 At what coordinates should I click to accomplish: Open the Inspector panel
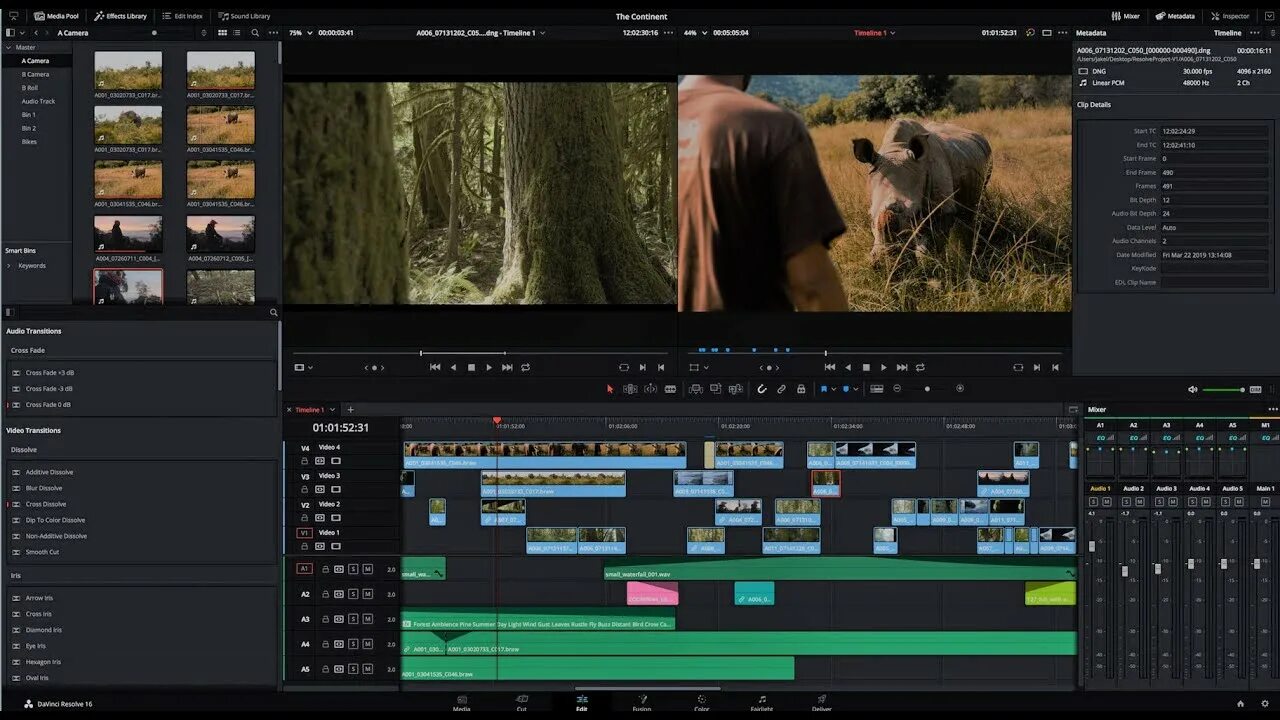1230,16
